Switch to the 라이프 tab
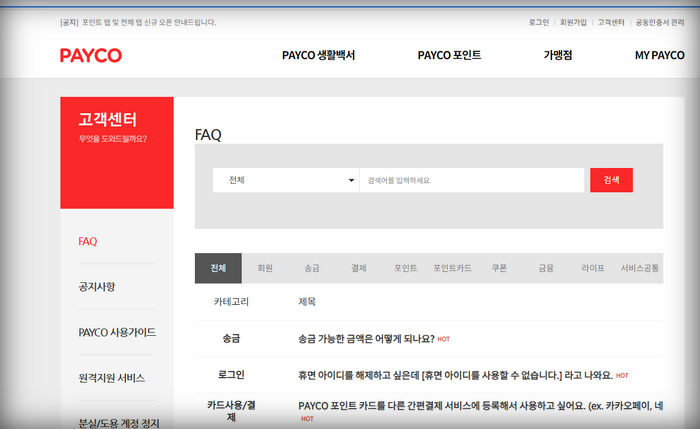 click(593, 268)
